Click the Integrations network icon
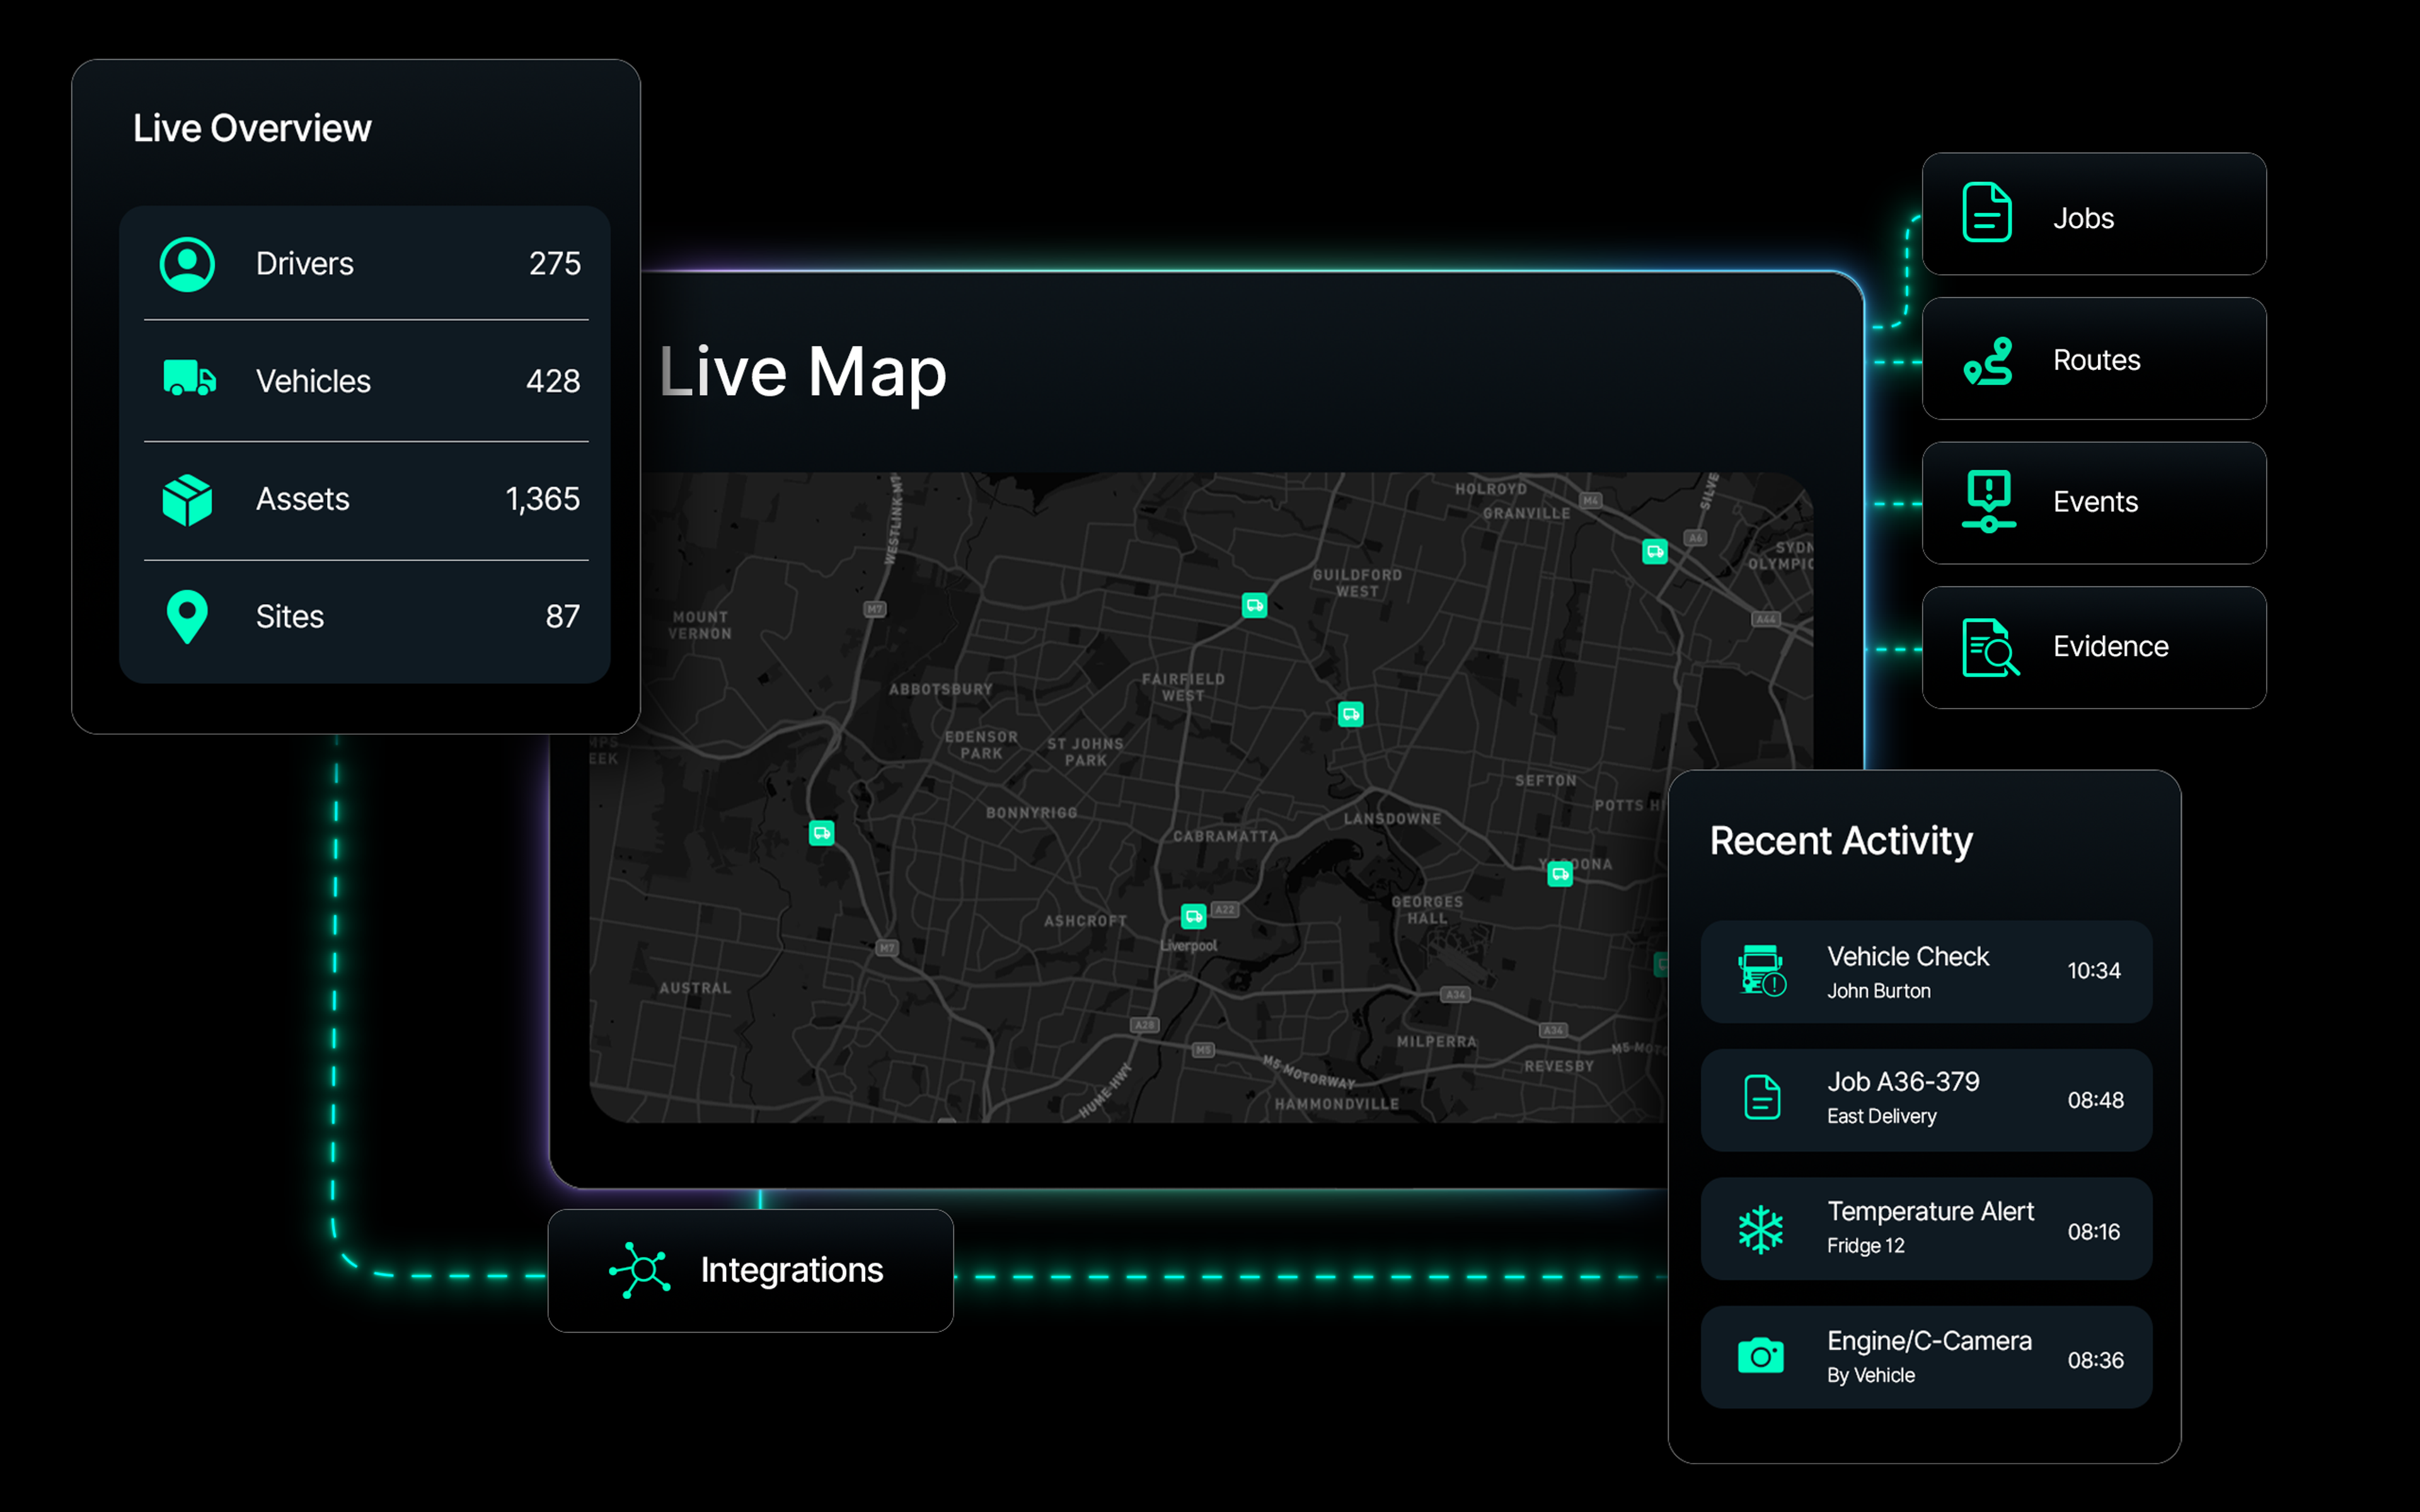This screenshot has height=1512, width=2420. 640,1270
